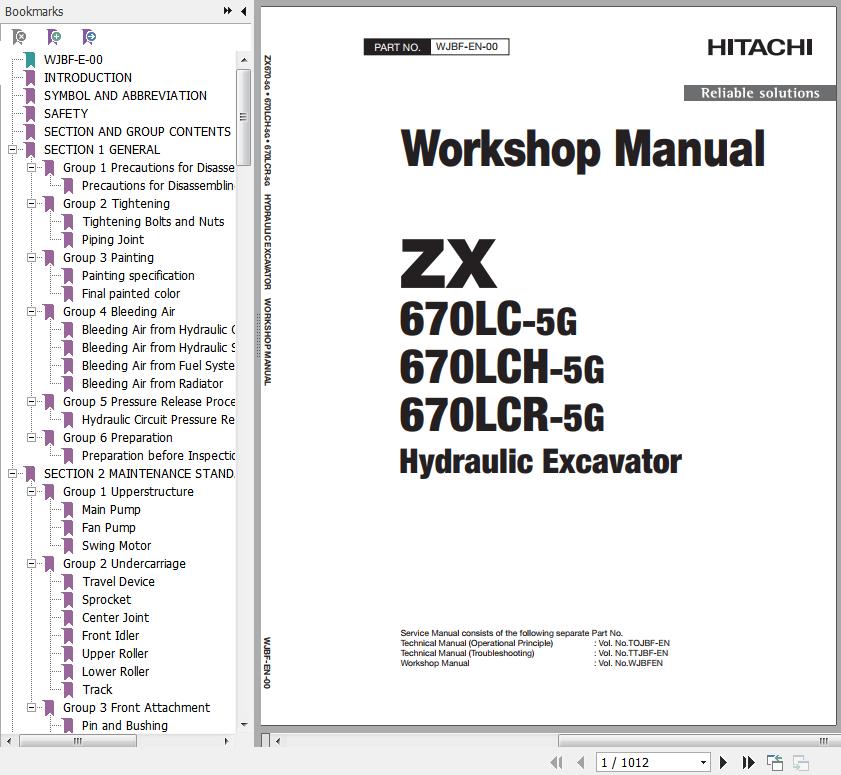Expand the Bookmarks panel options arrows
Viewport: 841px width, 775px height.
[228, 11]
